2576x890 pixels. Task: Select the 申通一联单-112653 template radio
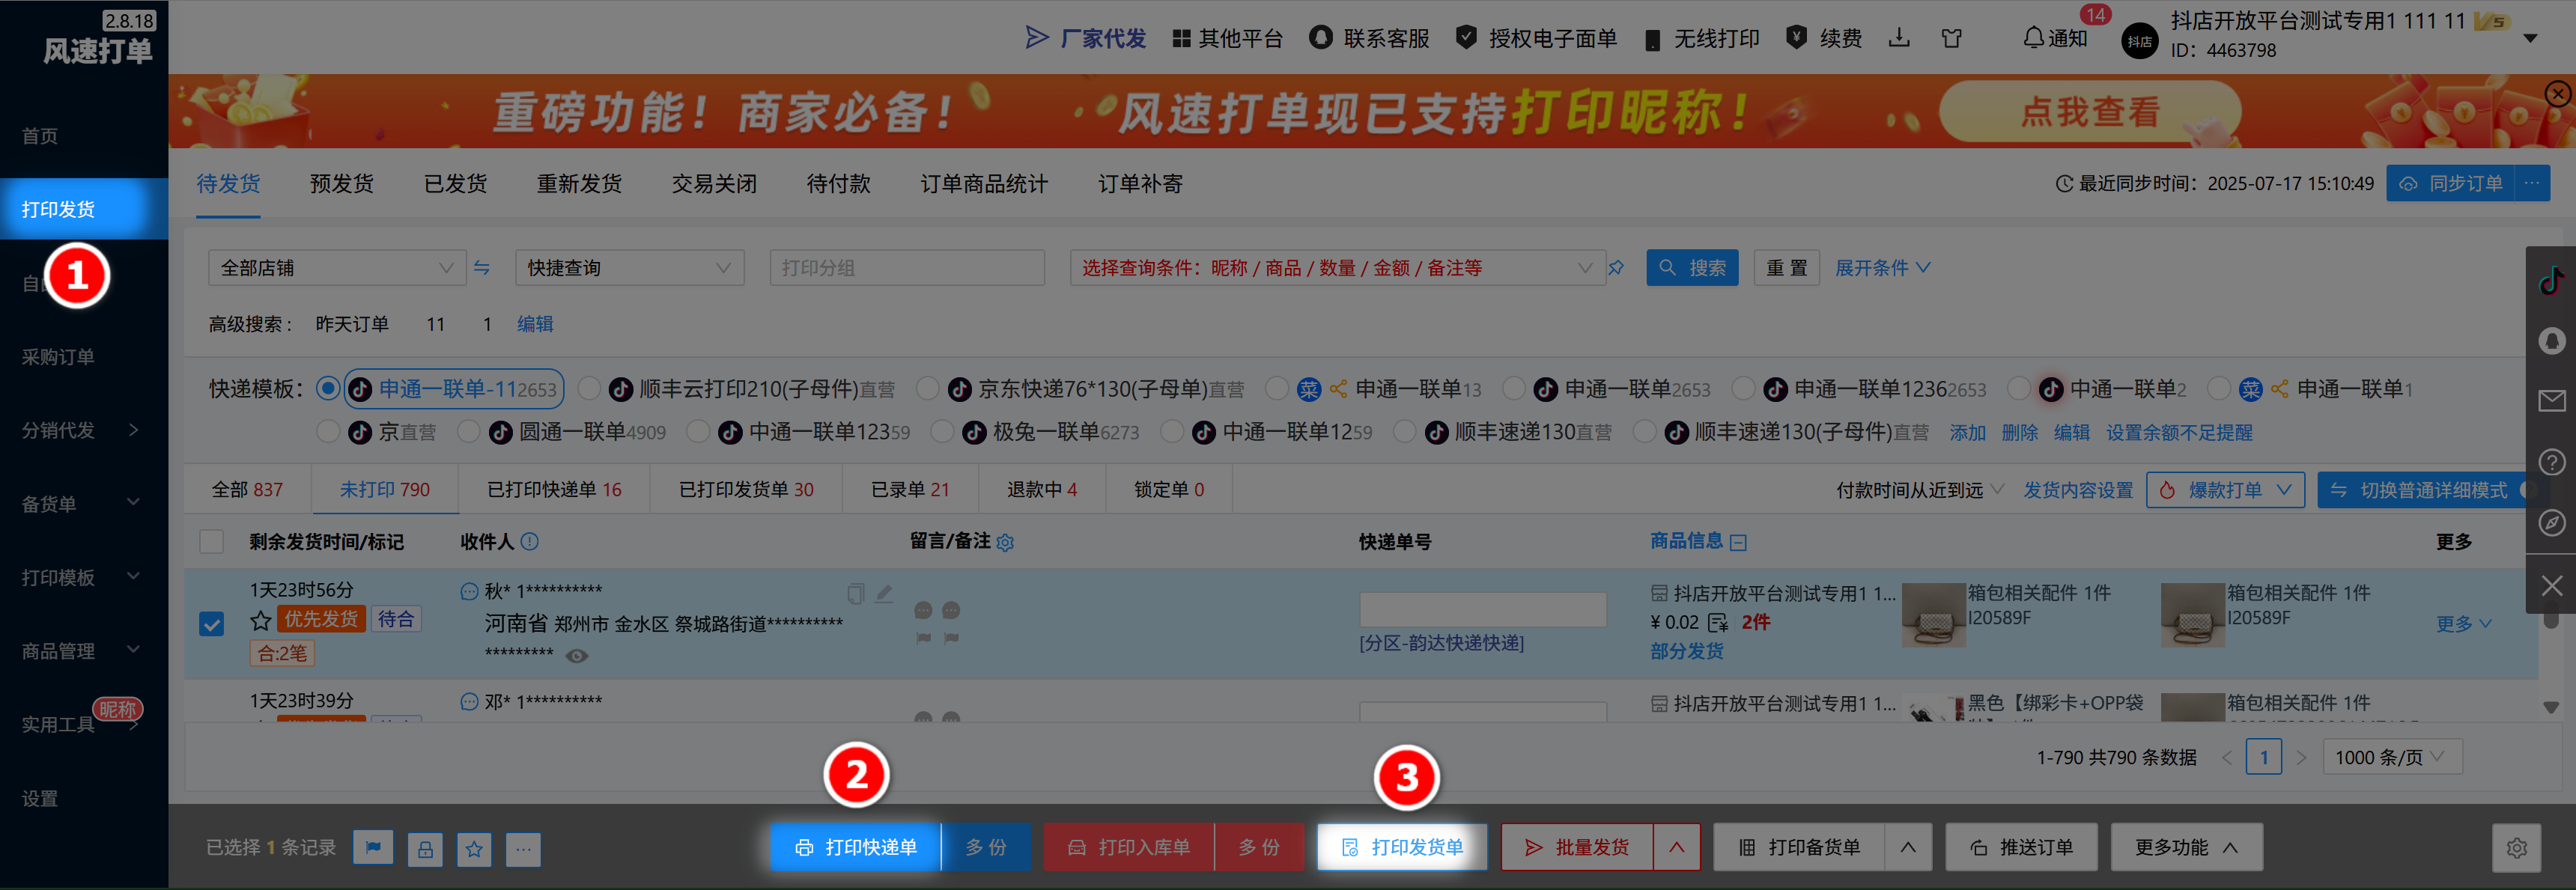pos(327,388)
